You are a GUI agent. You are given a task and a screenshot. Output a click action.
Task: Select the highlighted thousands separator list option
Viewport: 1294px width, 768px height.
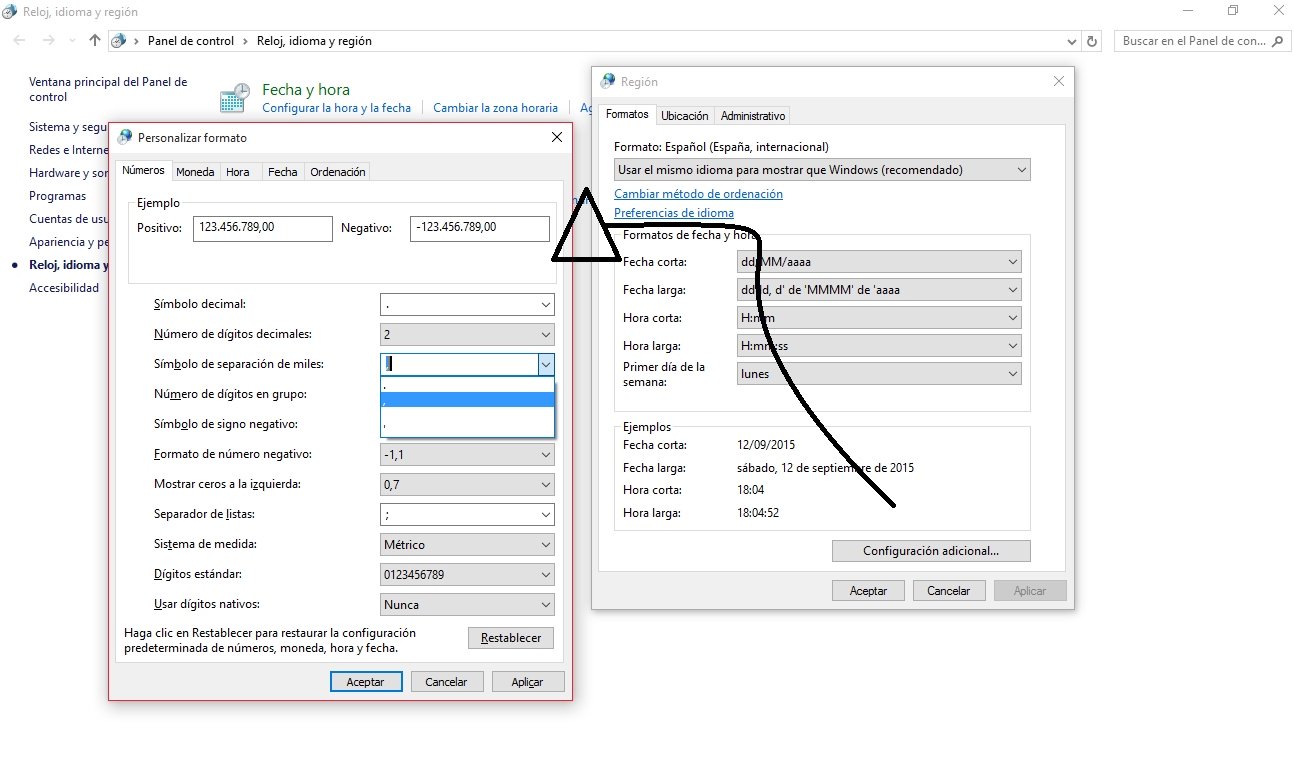coord(467,399)
